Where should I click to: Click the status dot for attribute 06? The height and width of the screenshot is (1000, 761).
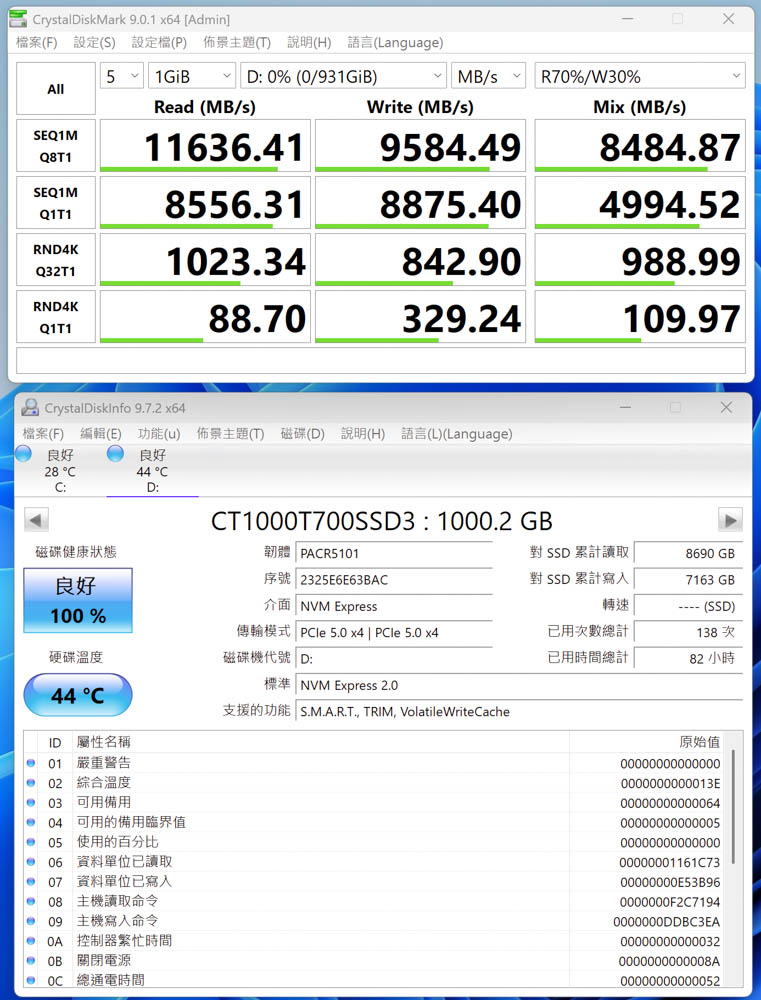[31, 862]
